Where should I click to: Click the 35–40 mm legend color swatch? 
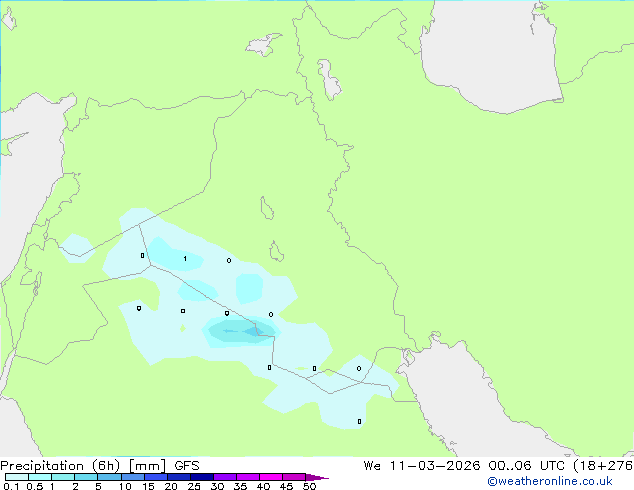coord(248,477)
